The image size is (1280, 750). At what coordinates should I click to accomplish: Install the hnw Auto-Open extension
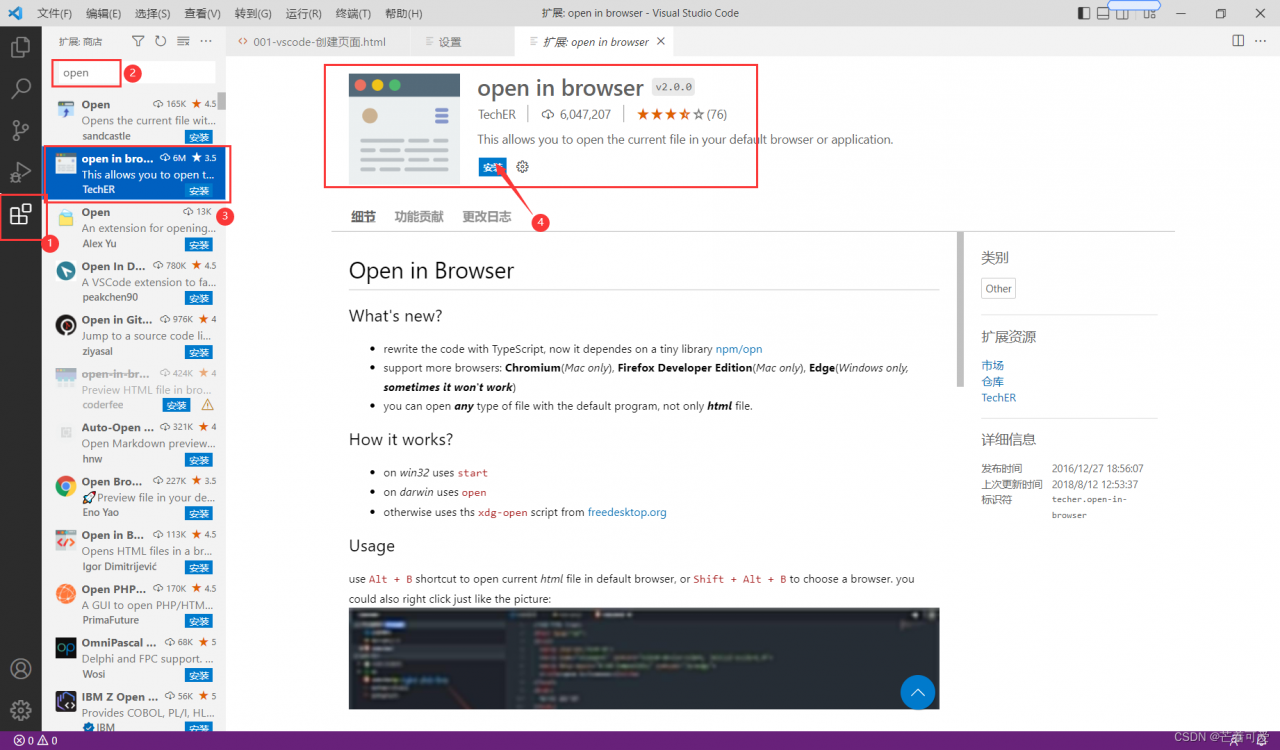click(x=198, y=460)
